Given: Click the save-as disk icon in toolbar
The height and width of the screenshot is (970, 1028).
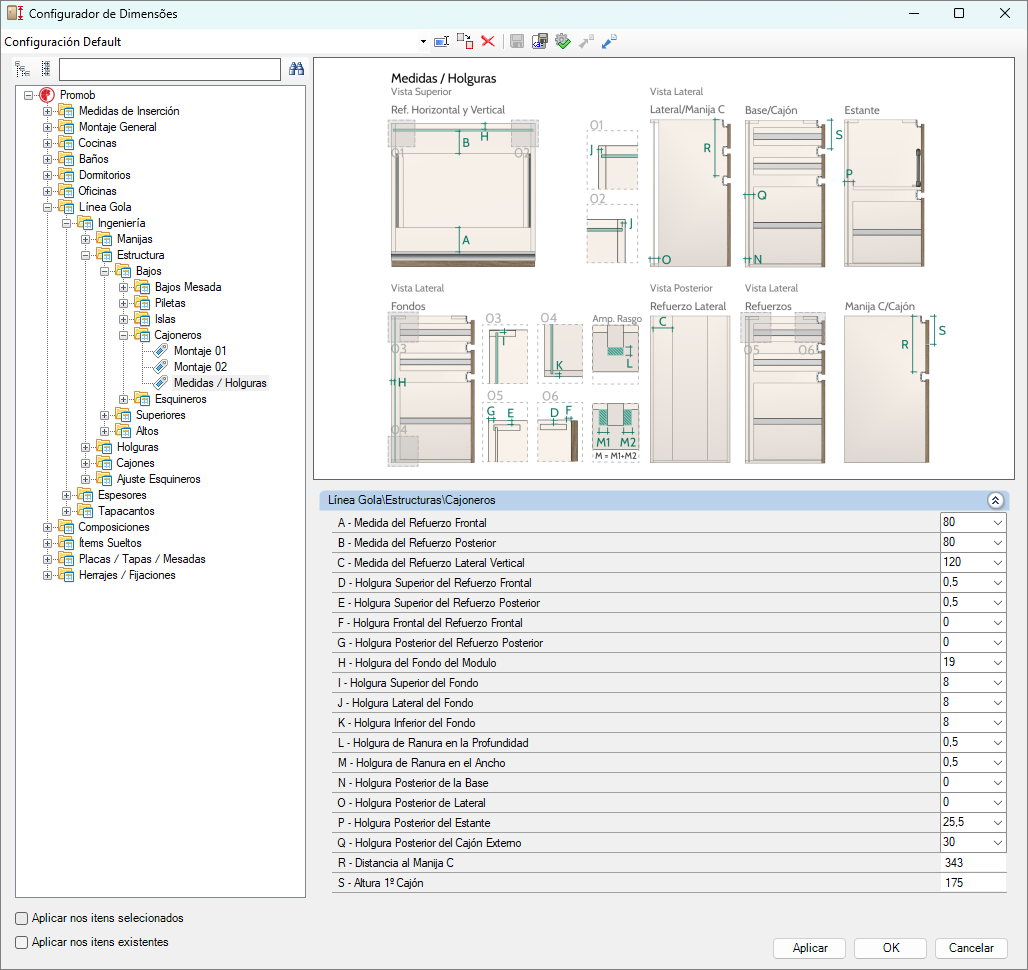Looking at the screenshot, I should click(540, 41).
